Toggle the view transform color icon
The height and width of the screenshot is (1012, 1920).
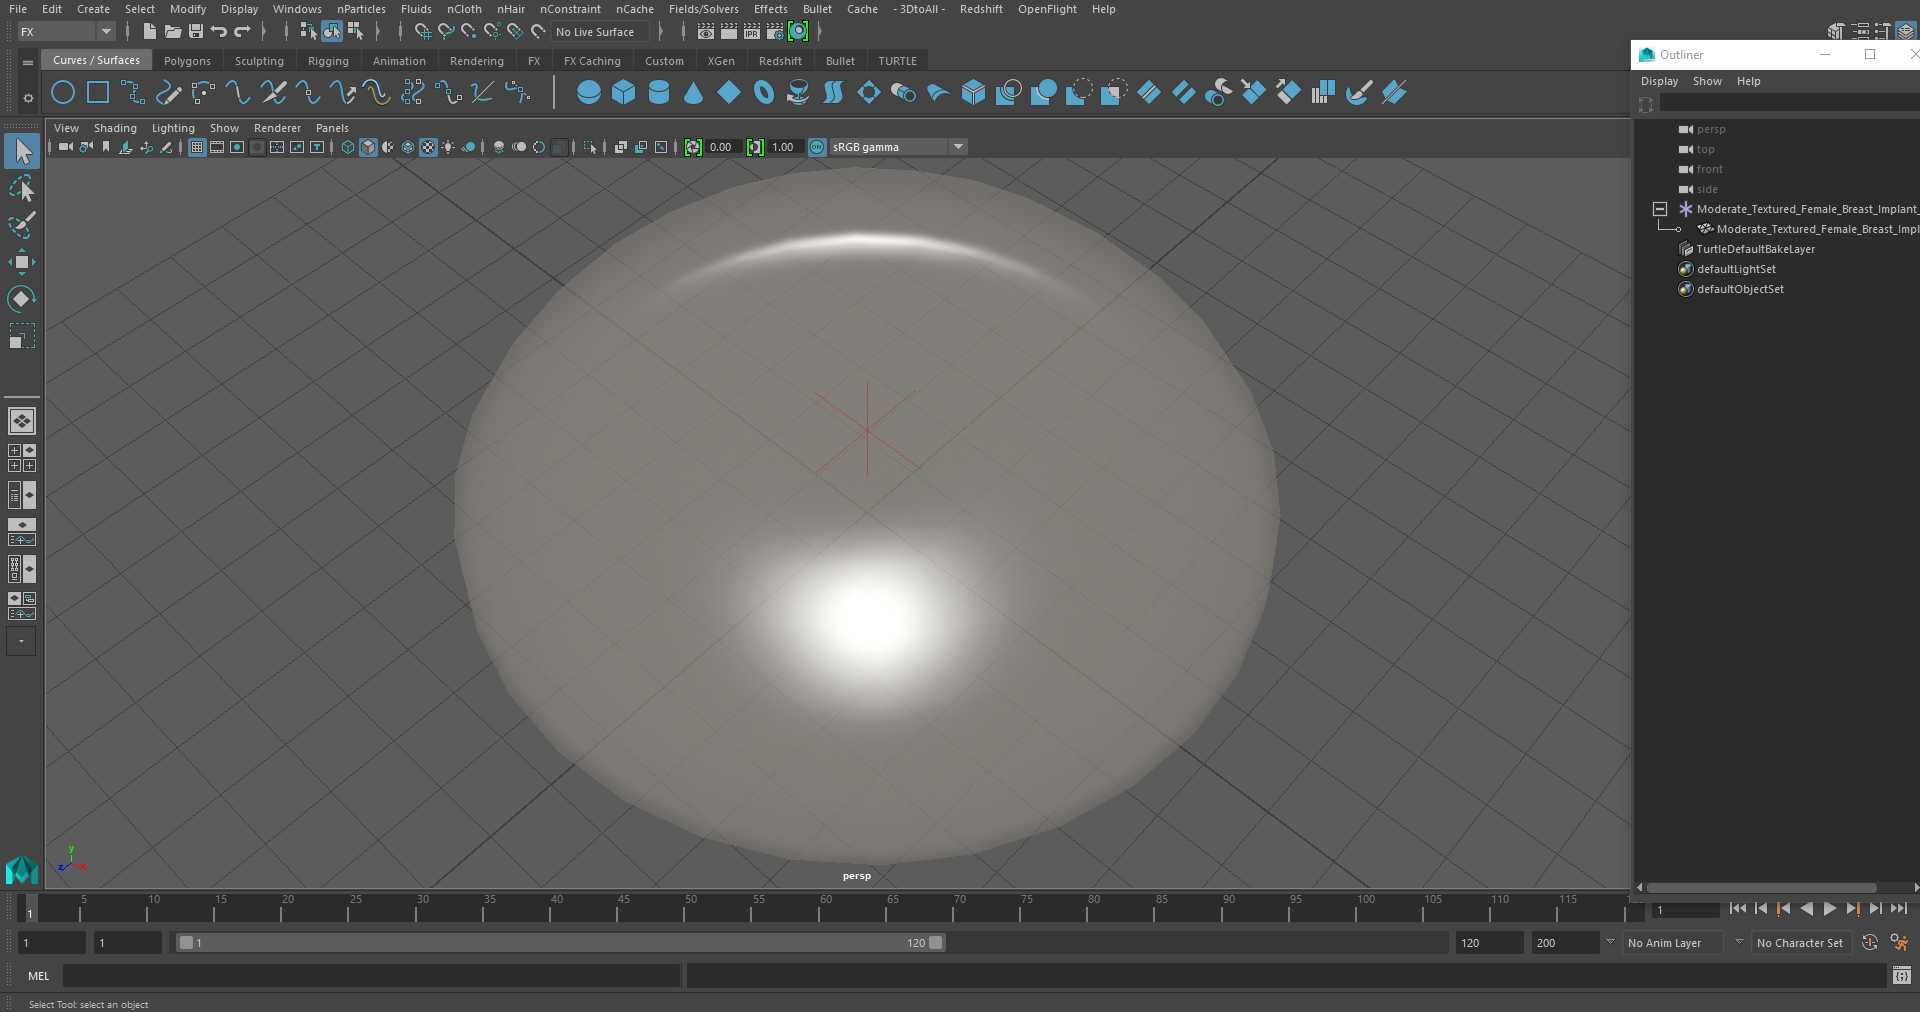[x=817, y=147]
